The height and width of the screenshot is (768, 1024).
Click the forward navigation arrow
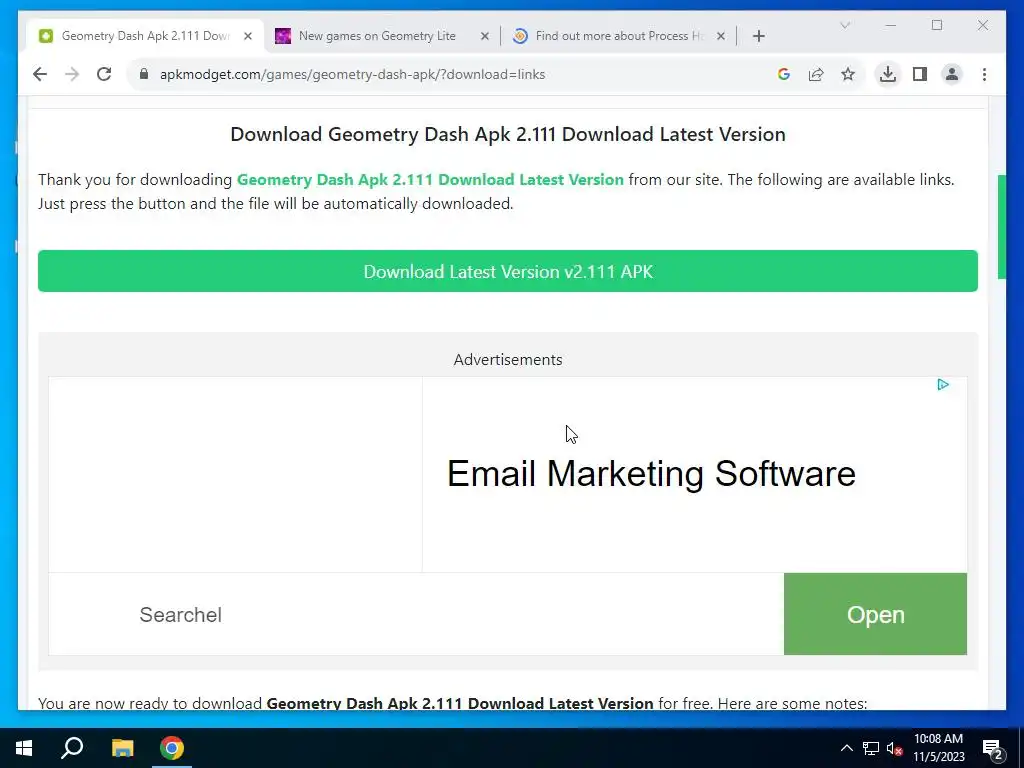point(72,74)
